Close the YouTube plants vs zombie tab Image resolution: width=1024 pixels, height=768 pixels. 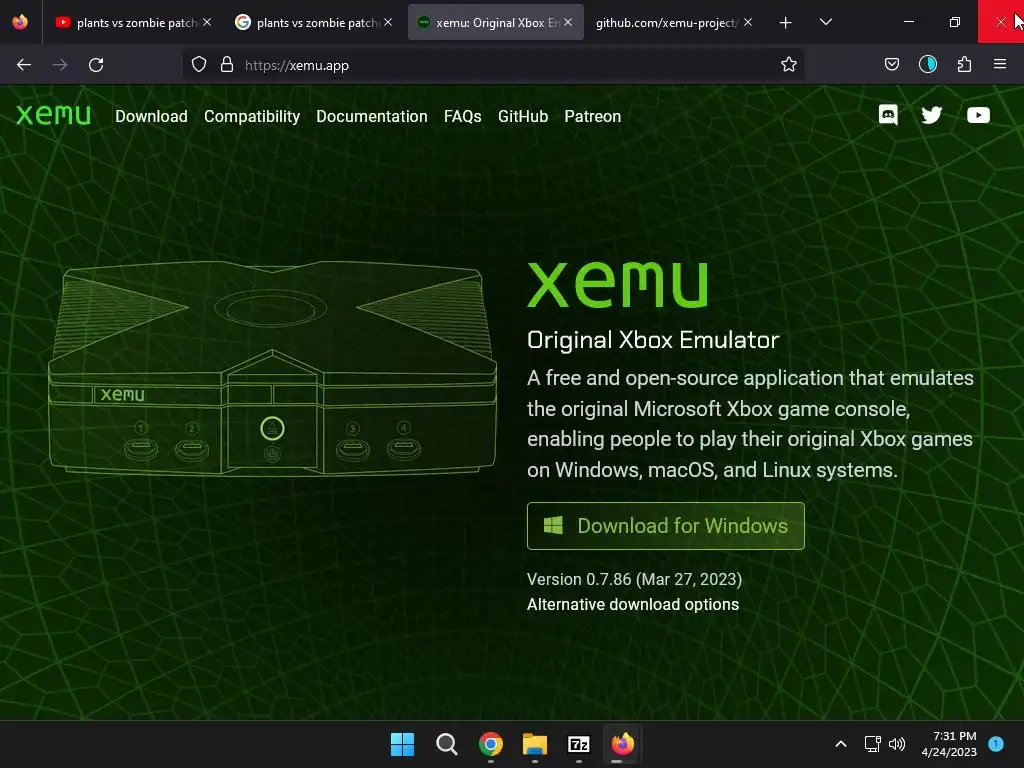click(x=207, y=22)
